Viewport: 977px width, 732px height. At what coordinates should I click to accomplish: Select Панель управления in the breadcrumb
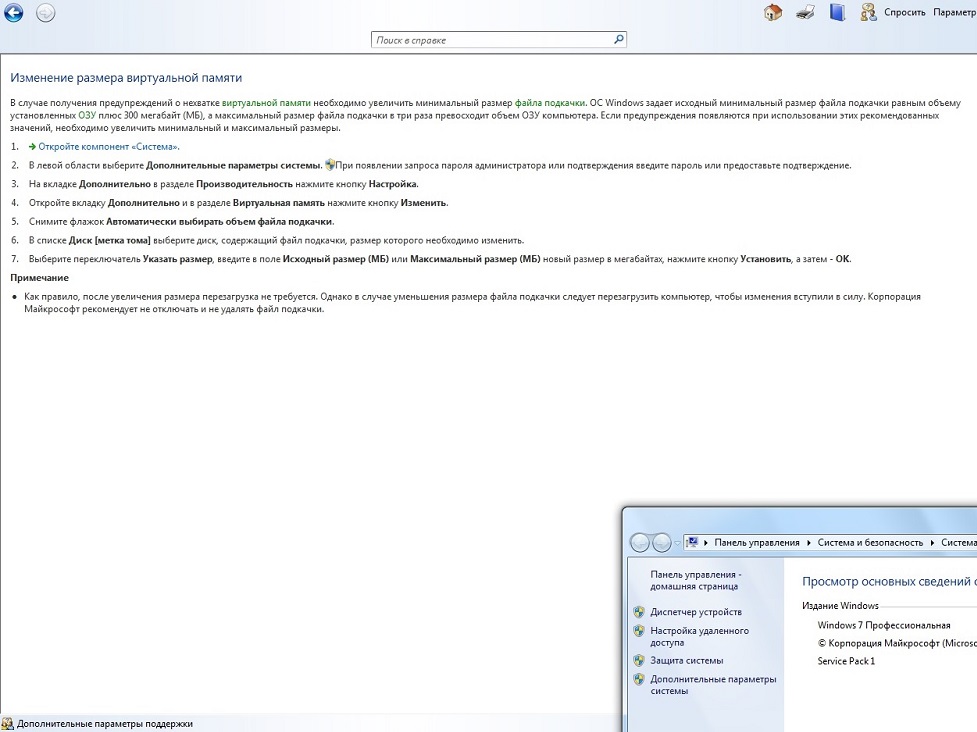(756, 543)
